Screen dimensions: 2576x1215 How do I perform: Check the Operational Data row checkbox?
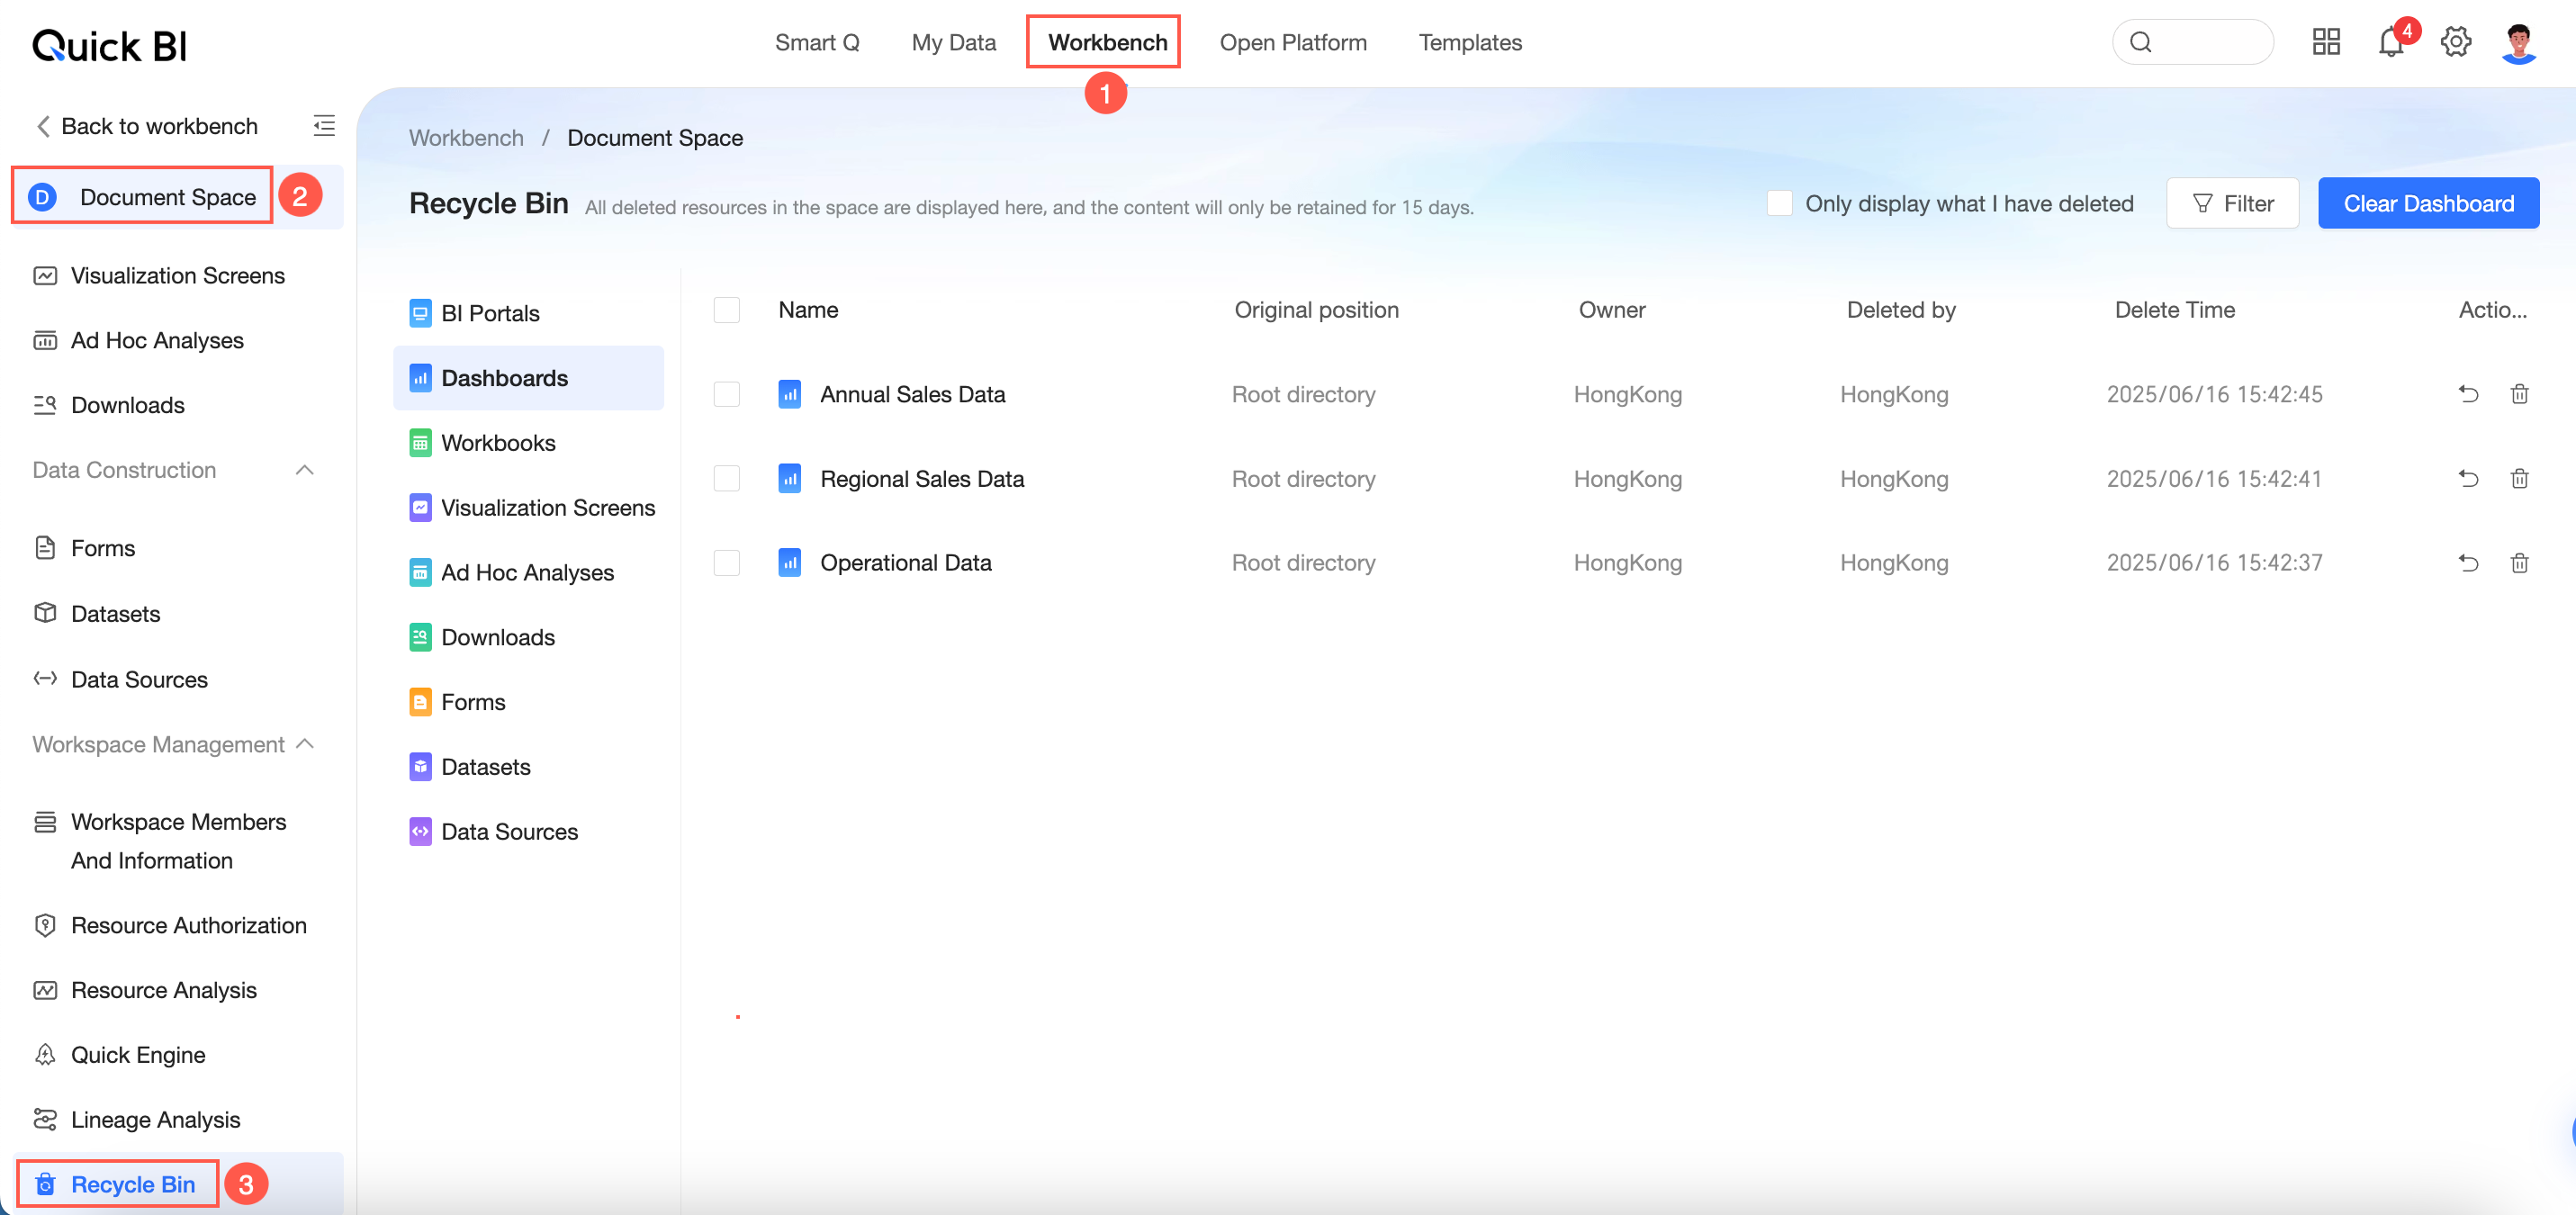pos(727,563)
